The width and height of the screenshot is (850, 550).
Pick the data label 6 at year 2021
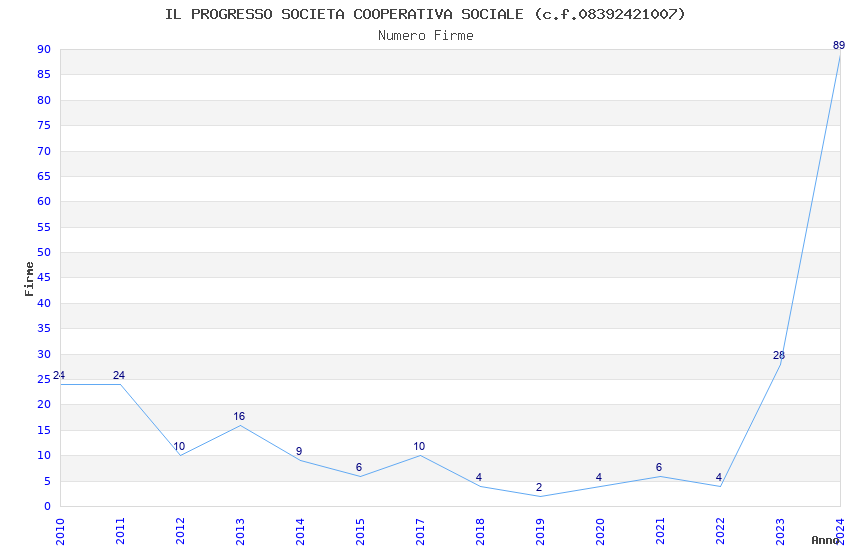click(x=659, y=467)
